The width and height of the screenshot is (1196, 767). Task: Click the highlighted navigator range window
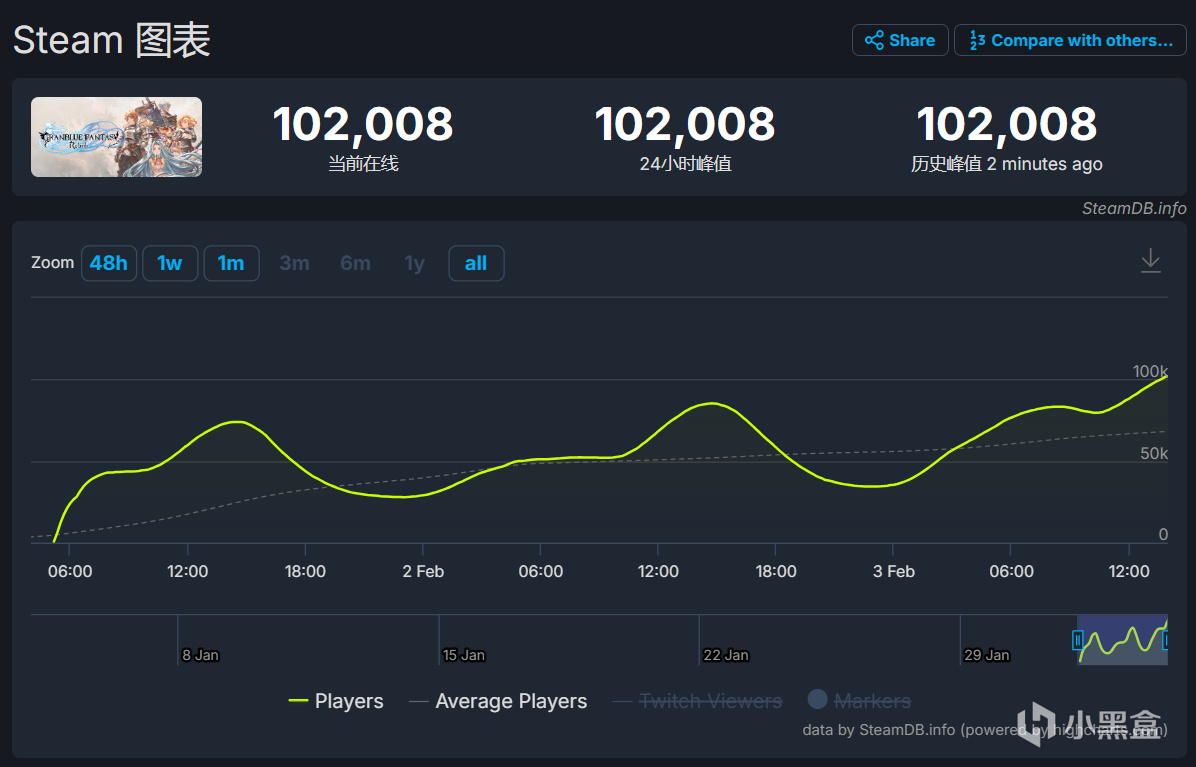click(1122, 640)
